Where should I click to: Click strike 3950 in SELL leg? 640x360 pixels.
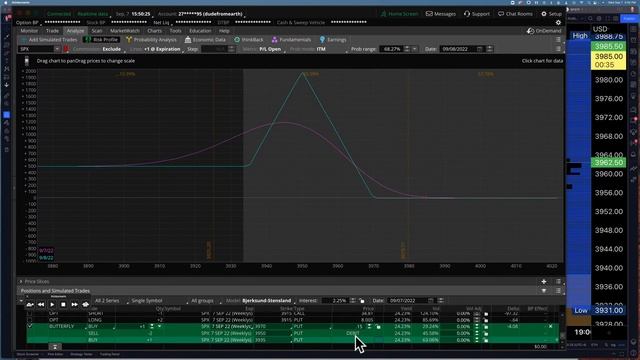tap(260, 333)
